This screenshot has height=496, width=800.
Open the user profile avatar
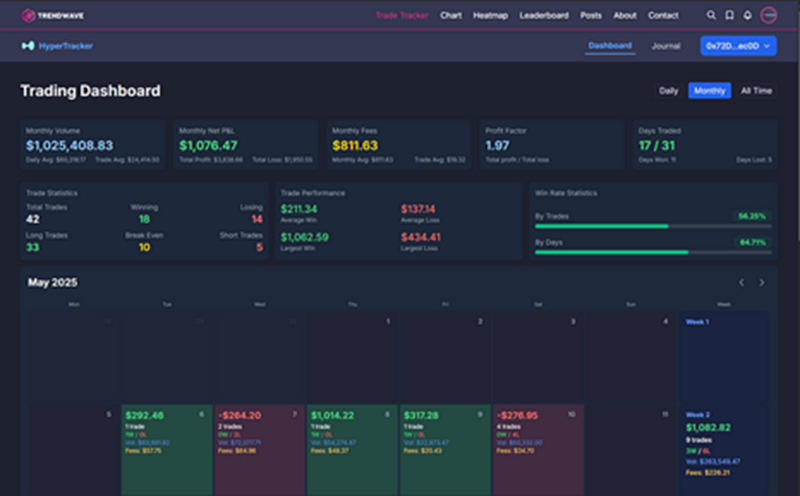[769, 15]
